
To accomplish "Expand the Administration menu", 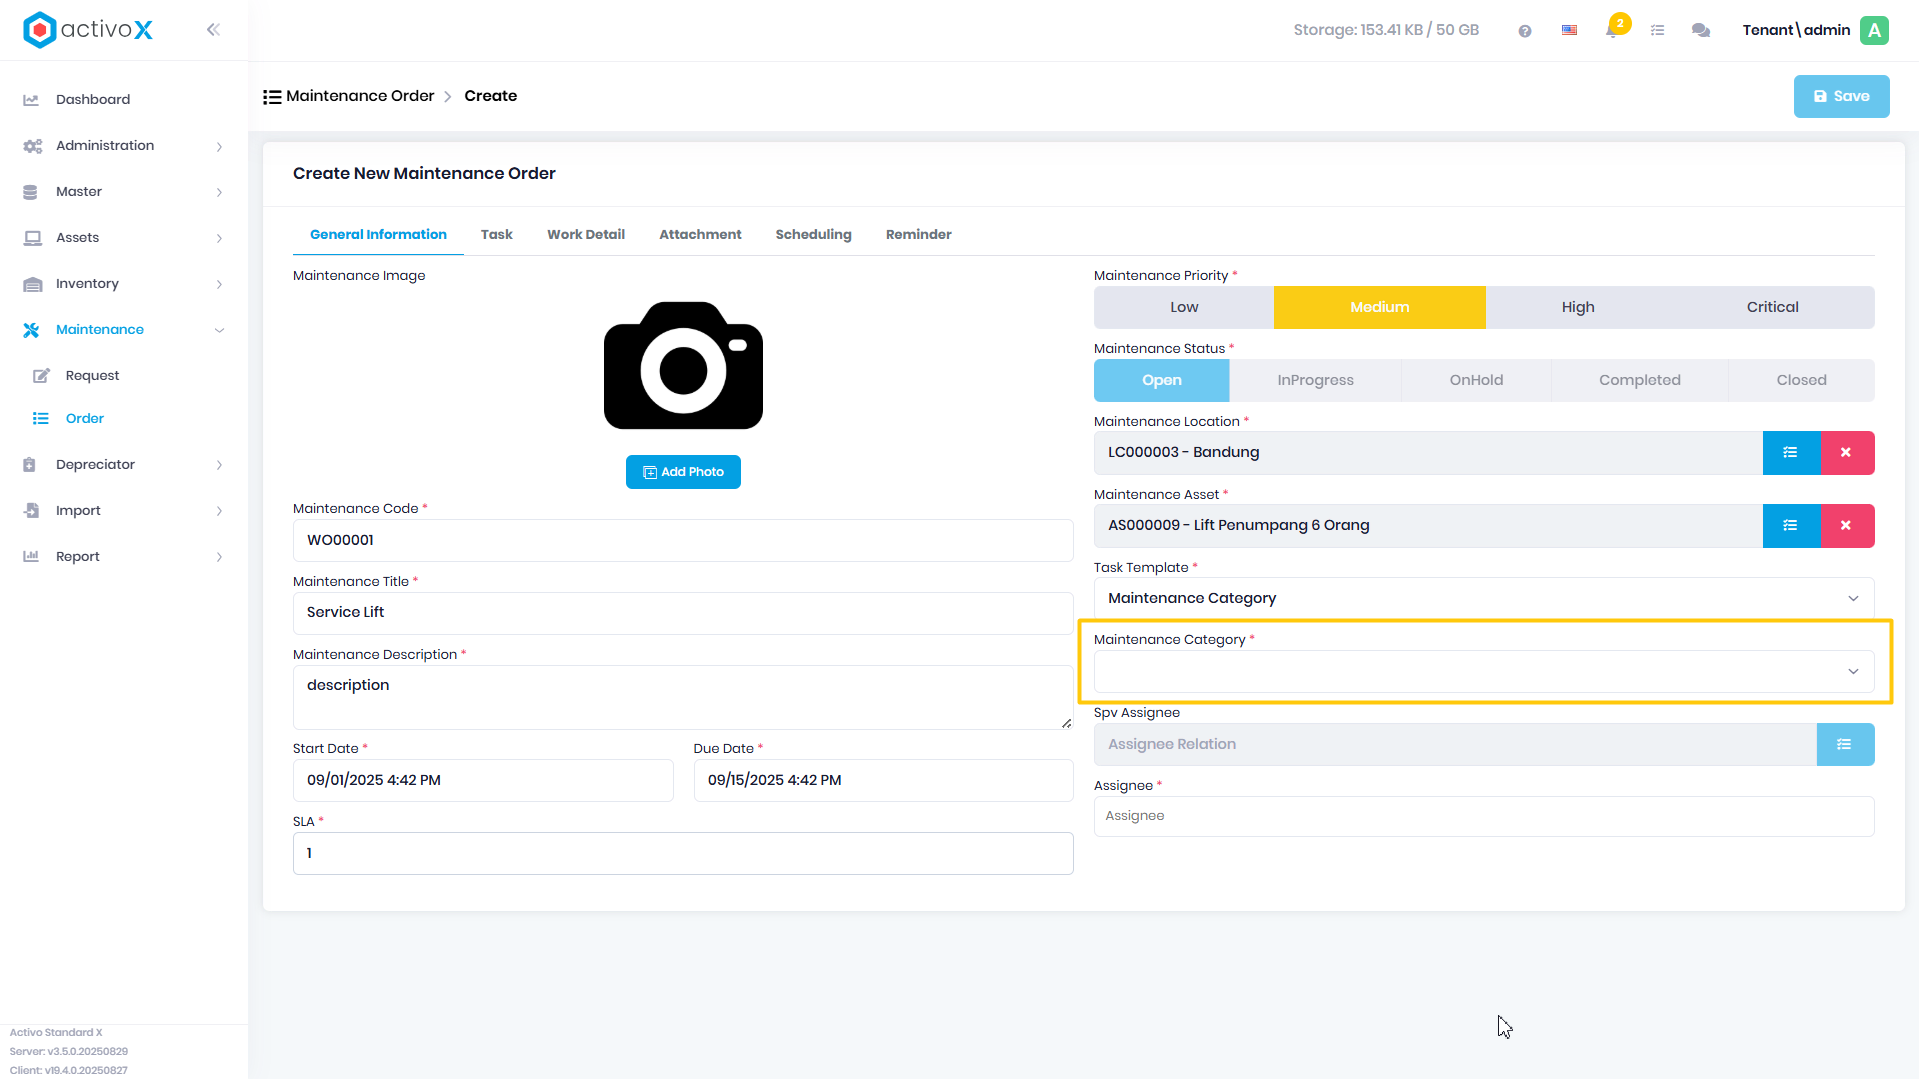I will [x=219, y=147].
